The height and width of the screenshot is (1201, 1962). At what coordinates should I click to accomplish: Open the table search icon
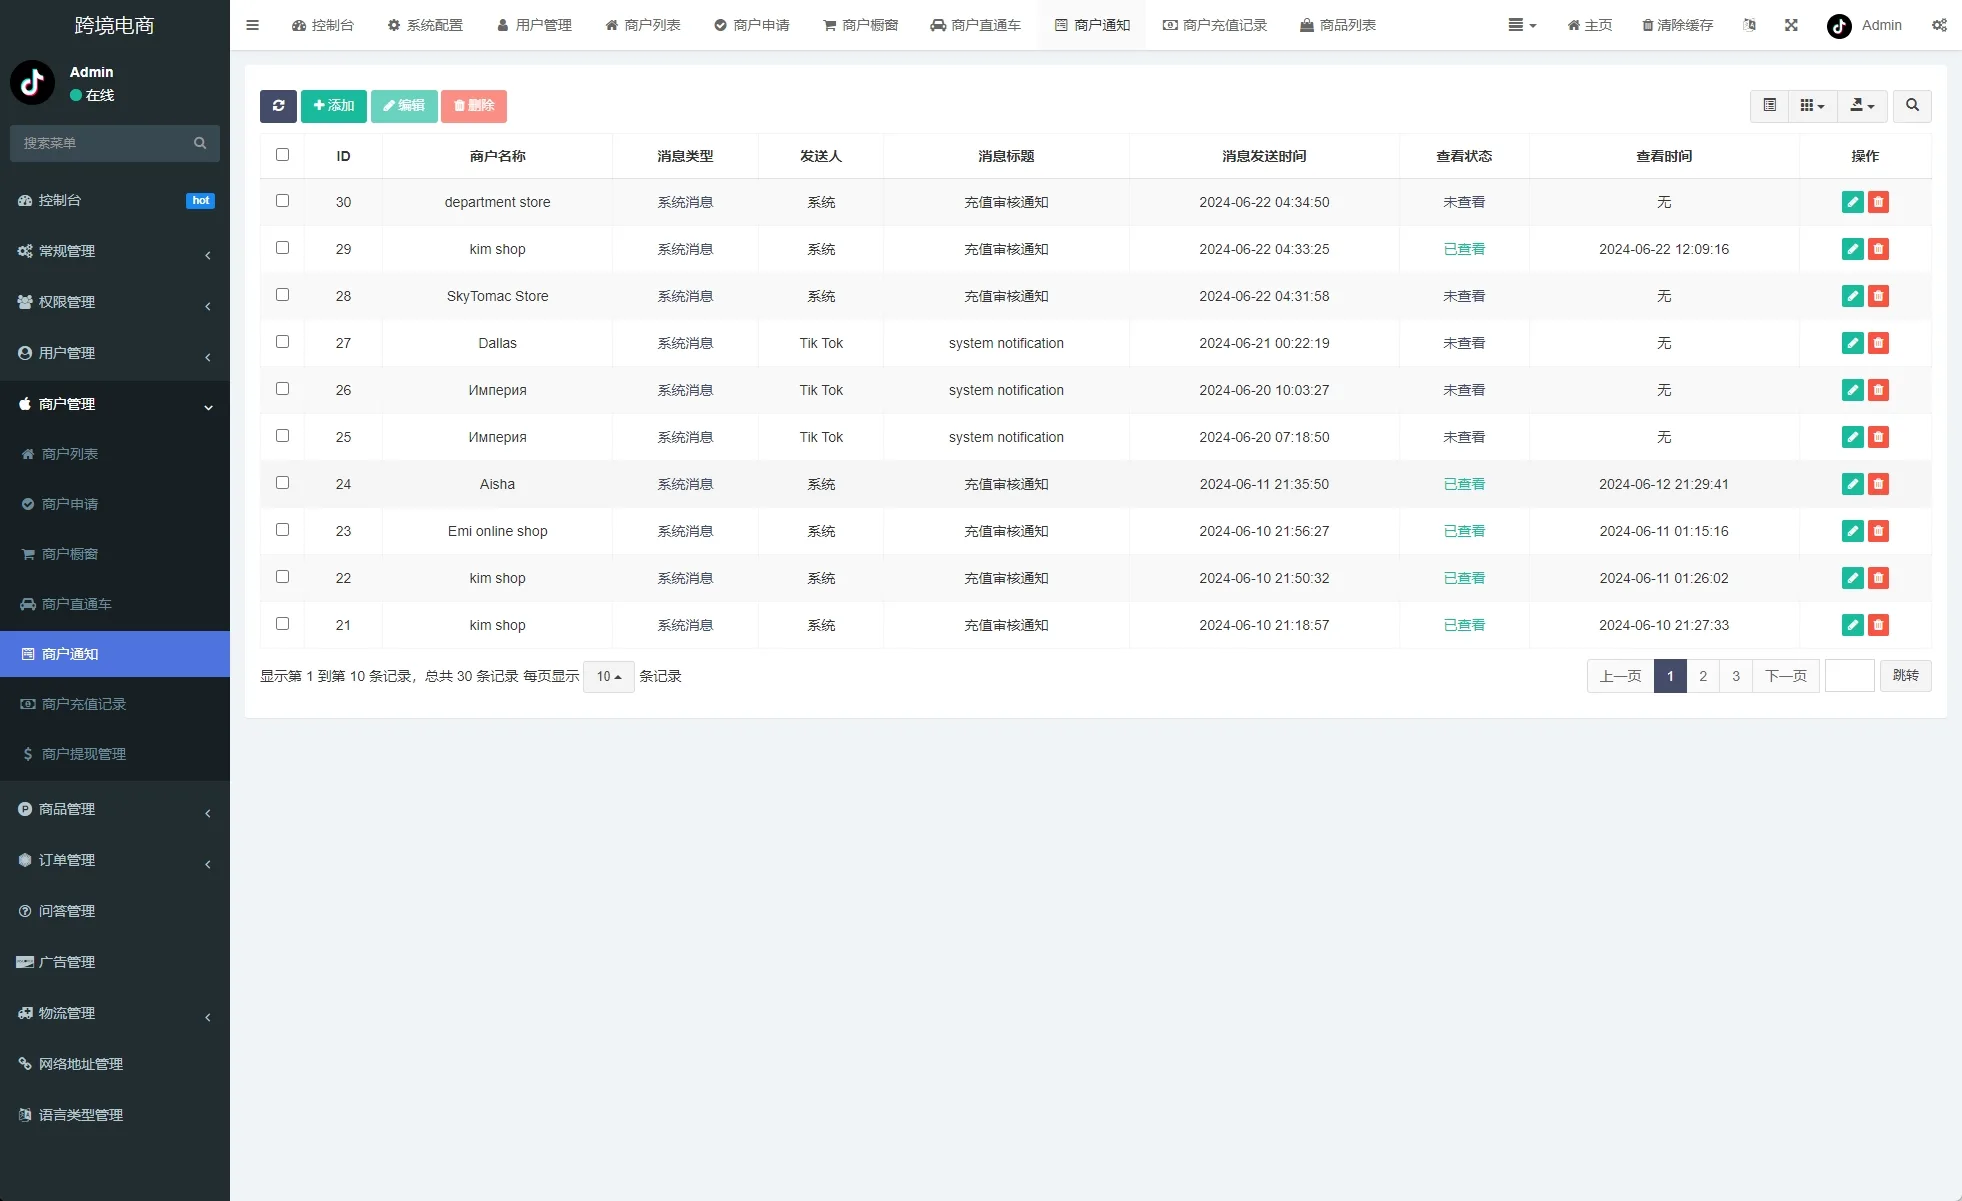(x=1912, y=106)
